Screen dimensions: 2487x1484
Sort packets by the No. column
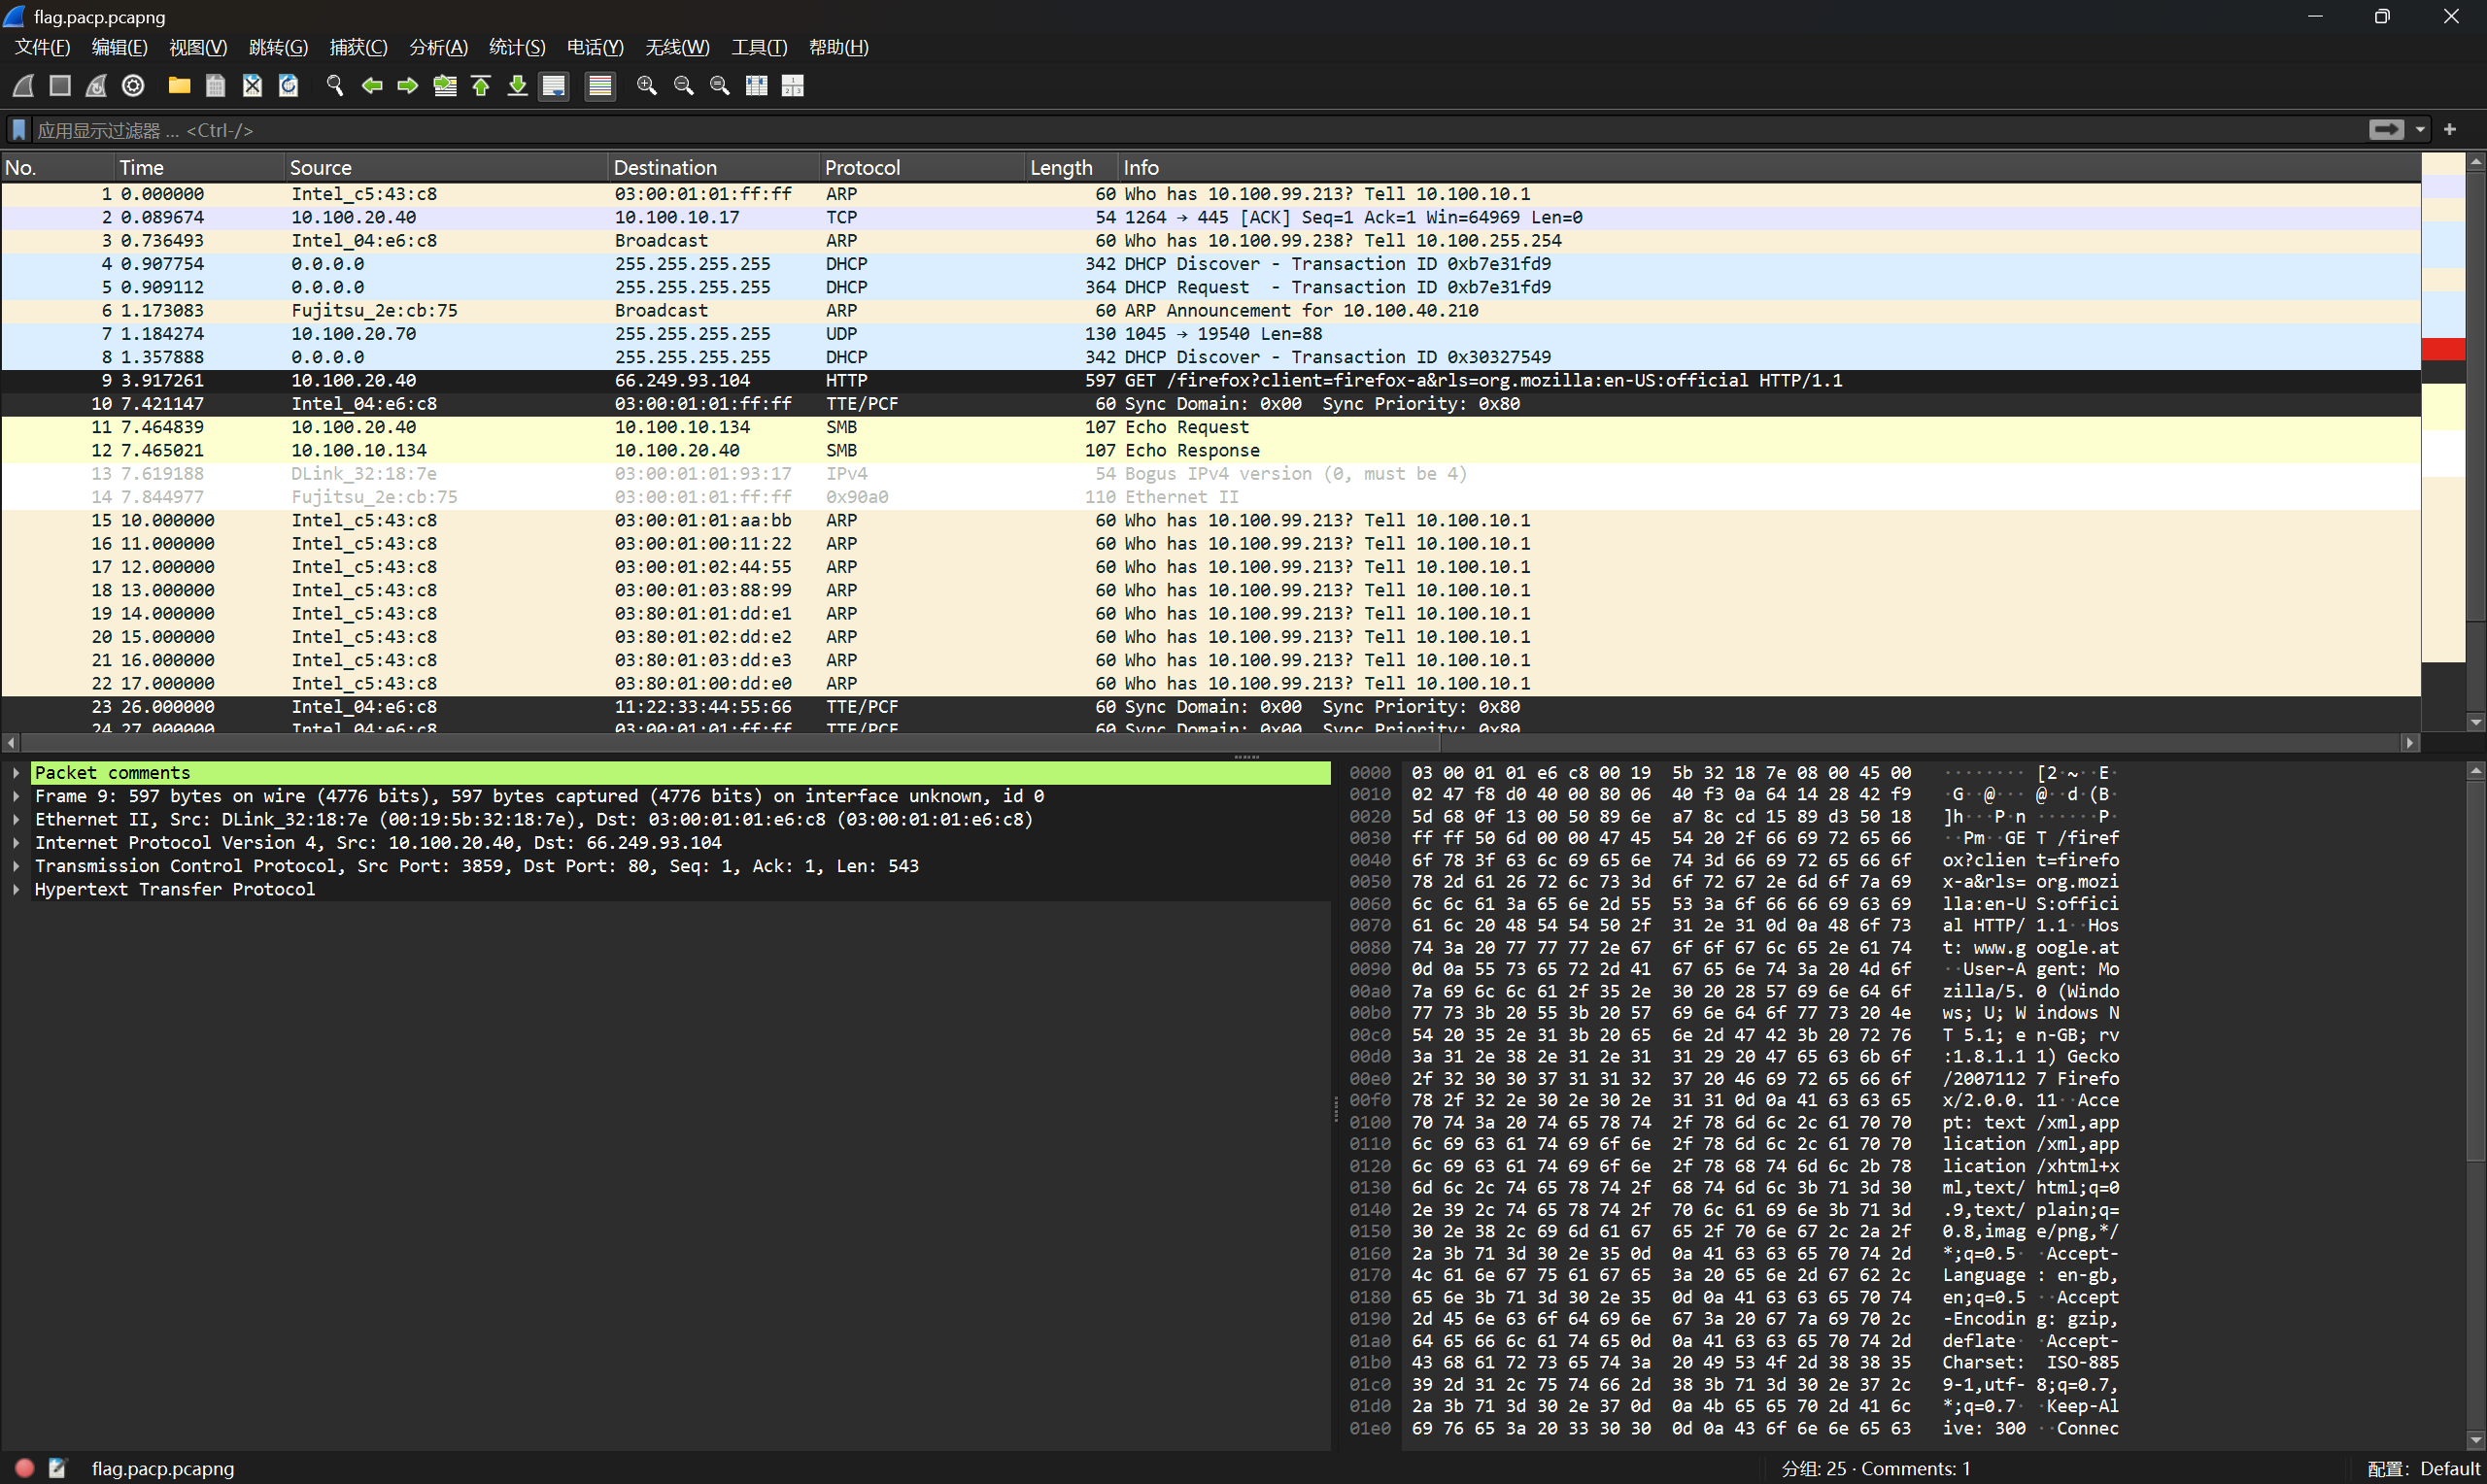click(57, 167)
